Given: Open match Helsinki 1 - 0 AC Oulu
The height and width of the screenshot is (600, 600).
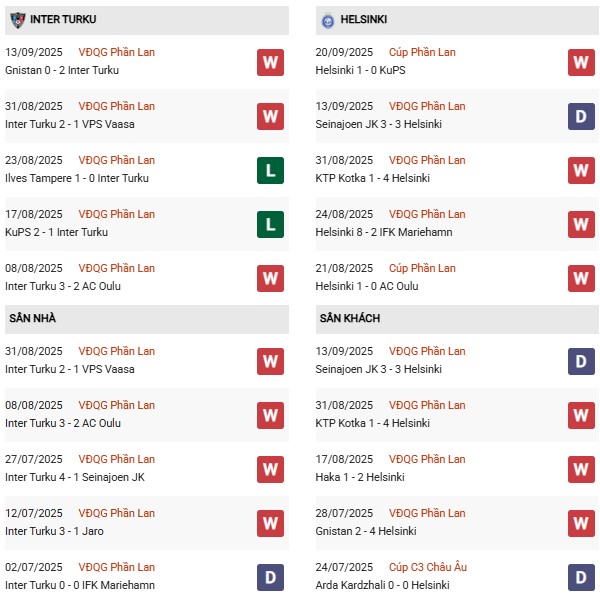Looking at the screenshot, I should click(x=367, y=286).
